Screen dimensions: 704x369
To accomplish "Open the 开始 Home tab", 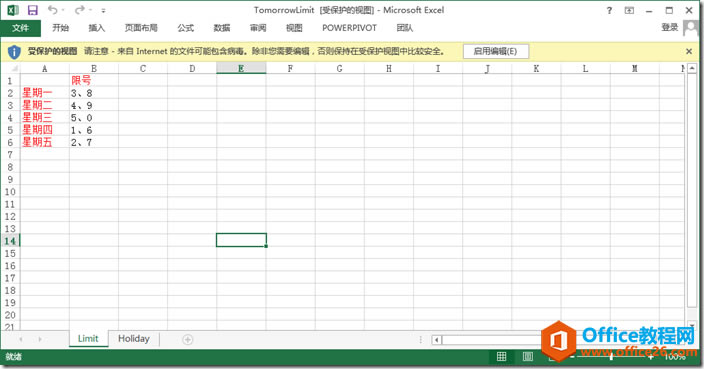I will point(60,28).
